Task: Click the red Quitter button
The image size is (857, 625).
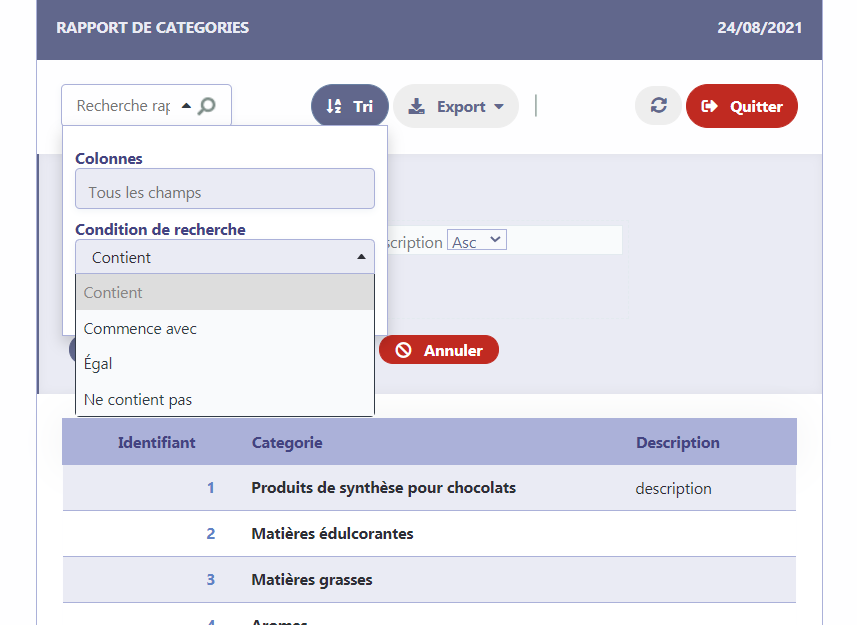Action: 742,106
